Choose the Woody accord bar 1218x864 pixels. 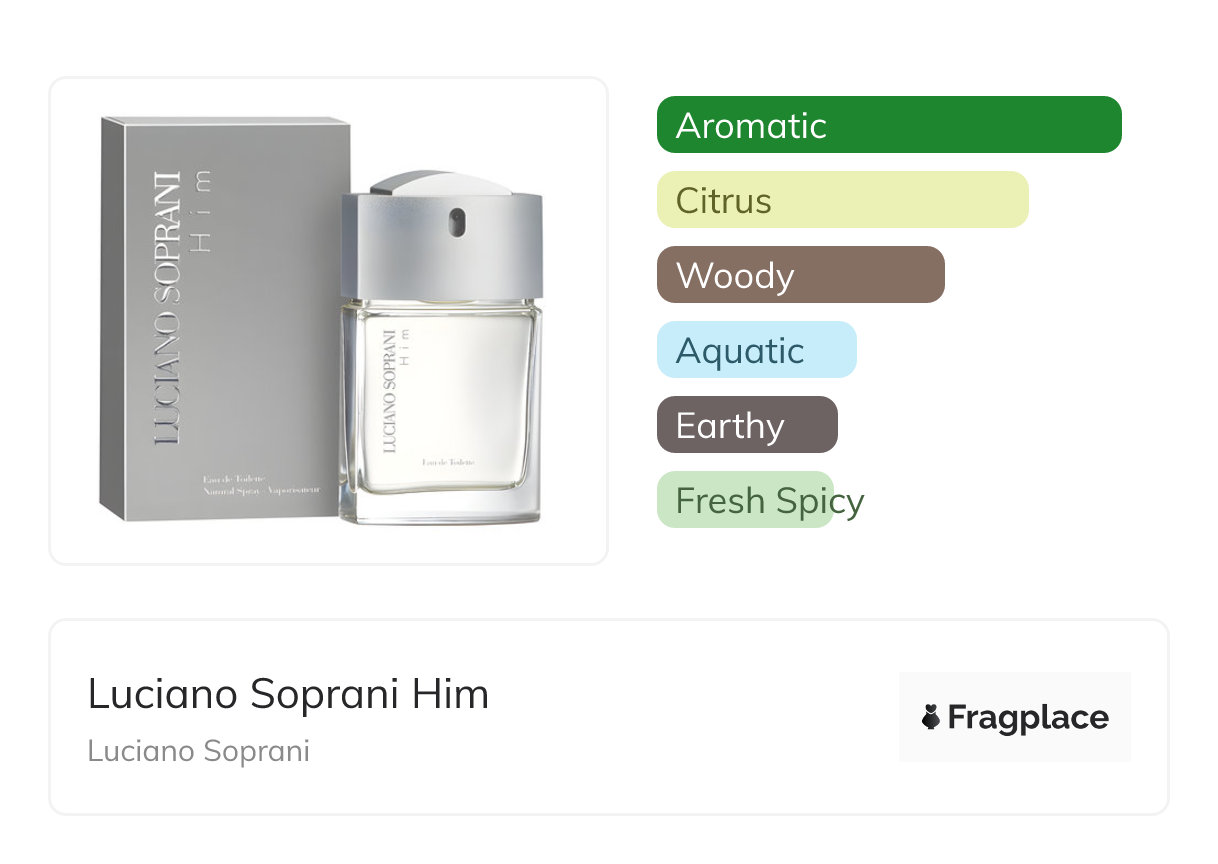[800, 275]
